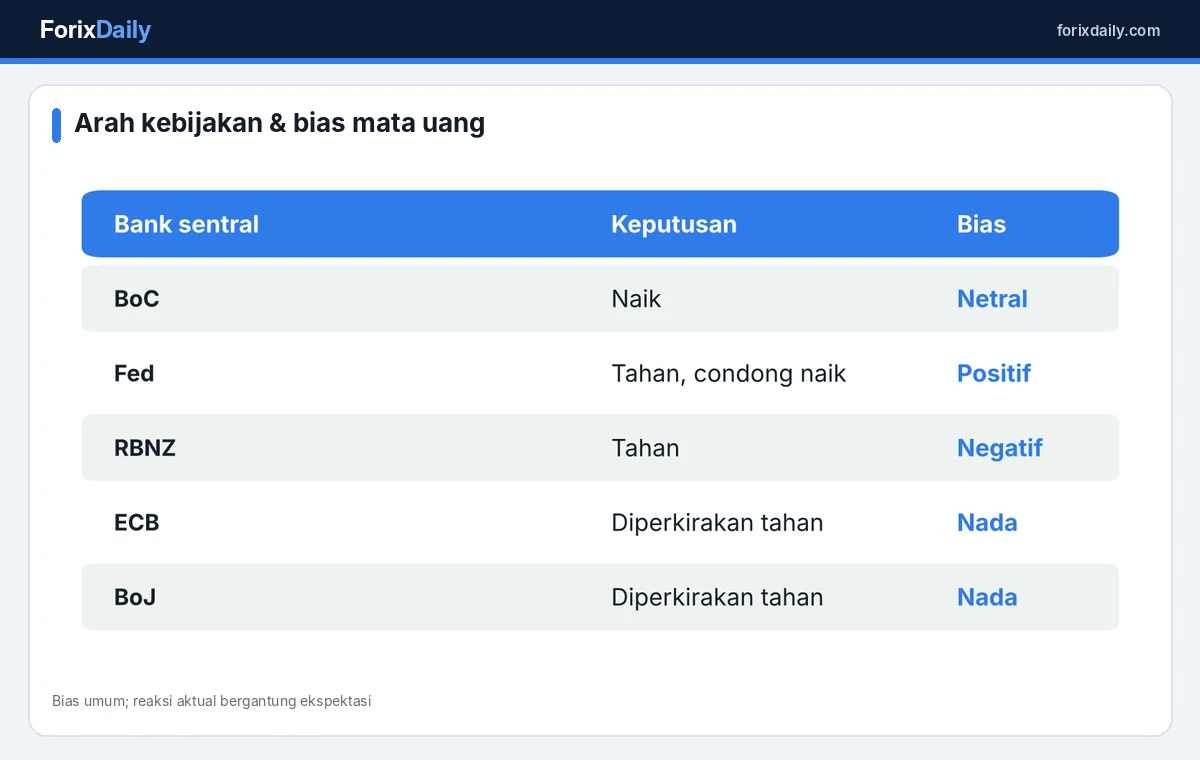Image resolution: width=1200 pixels, height=760 pixels.
Task: Click the 'Negatif' bias value
Action: [999, 448]
